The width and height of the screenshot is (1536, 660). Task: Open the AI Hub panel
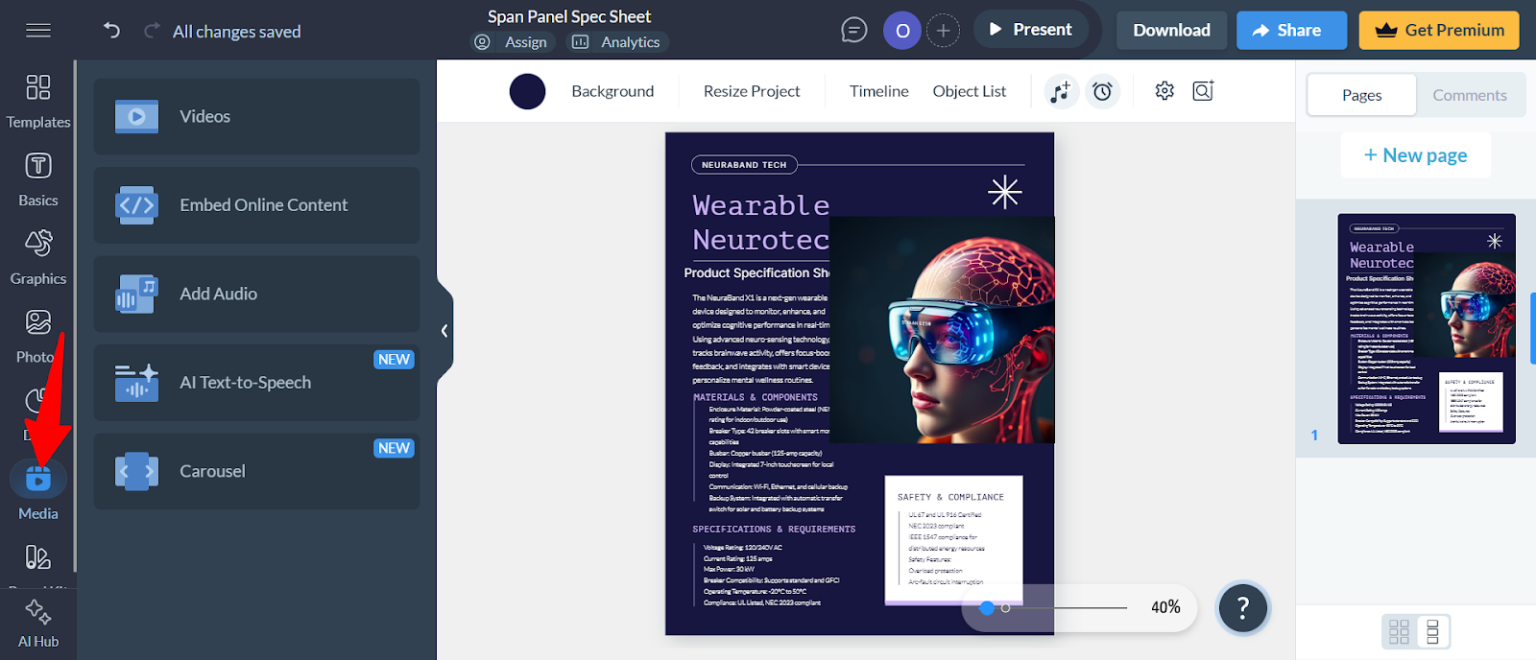pos(38,623)
